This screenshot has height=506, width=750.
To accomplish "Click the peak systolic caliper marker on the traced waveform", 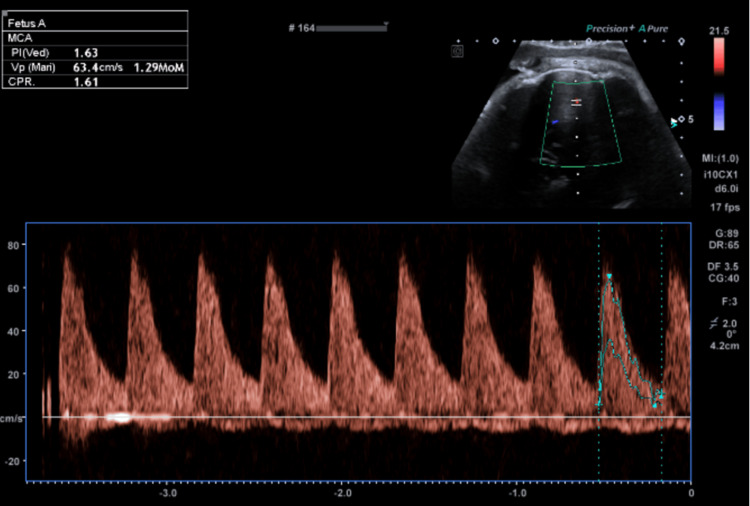I will [609, 276].
